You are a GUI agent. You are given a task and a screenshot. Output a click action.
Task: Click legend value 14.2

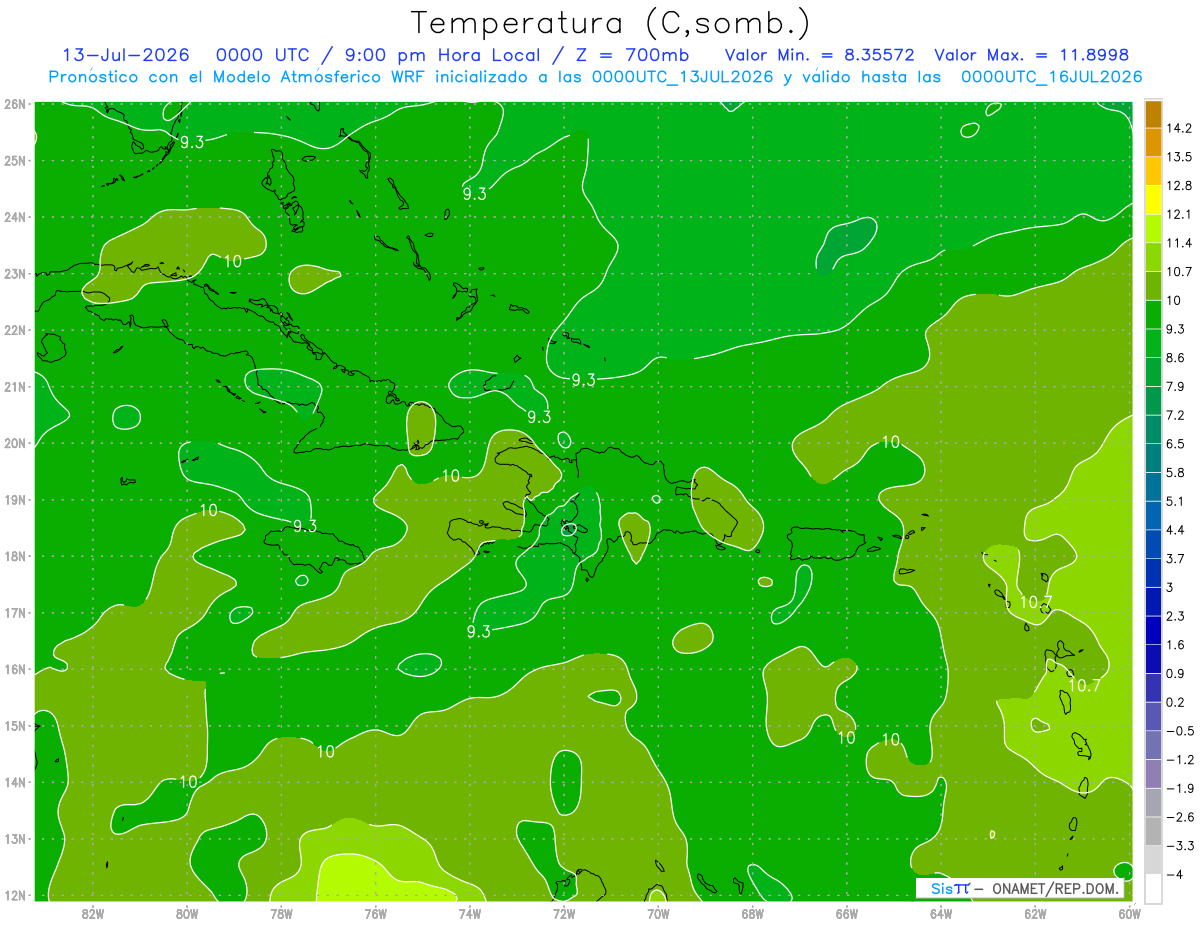tap(1179, 129)
